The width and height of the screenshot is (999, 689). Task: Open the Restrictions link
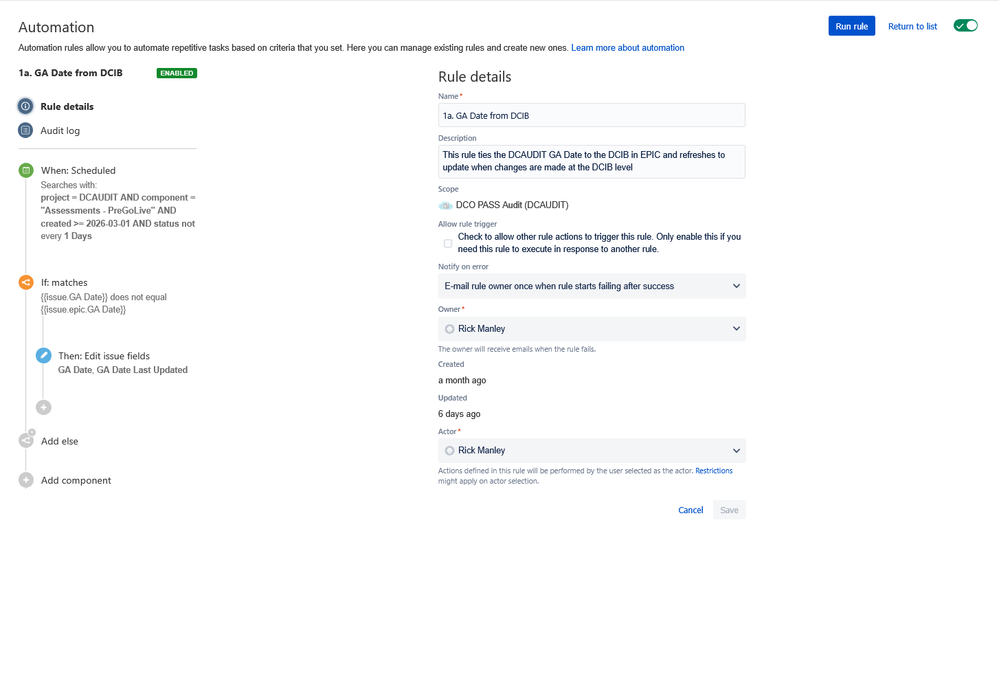pyautogui.click(x=714, y=471)
